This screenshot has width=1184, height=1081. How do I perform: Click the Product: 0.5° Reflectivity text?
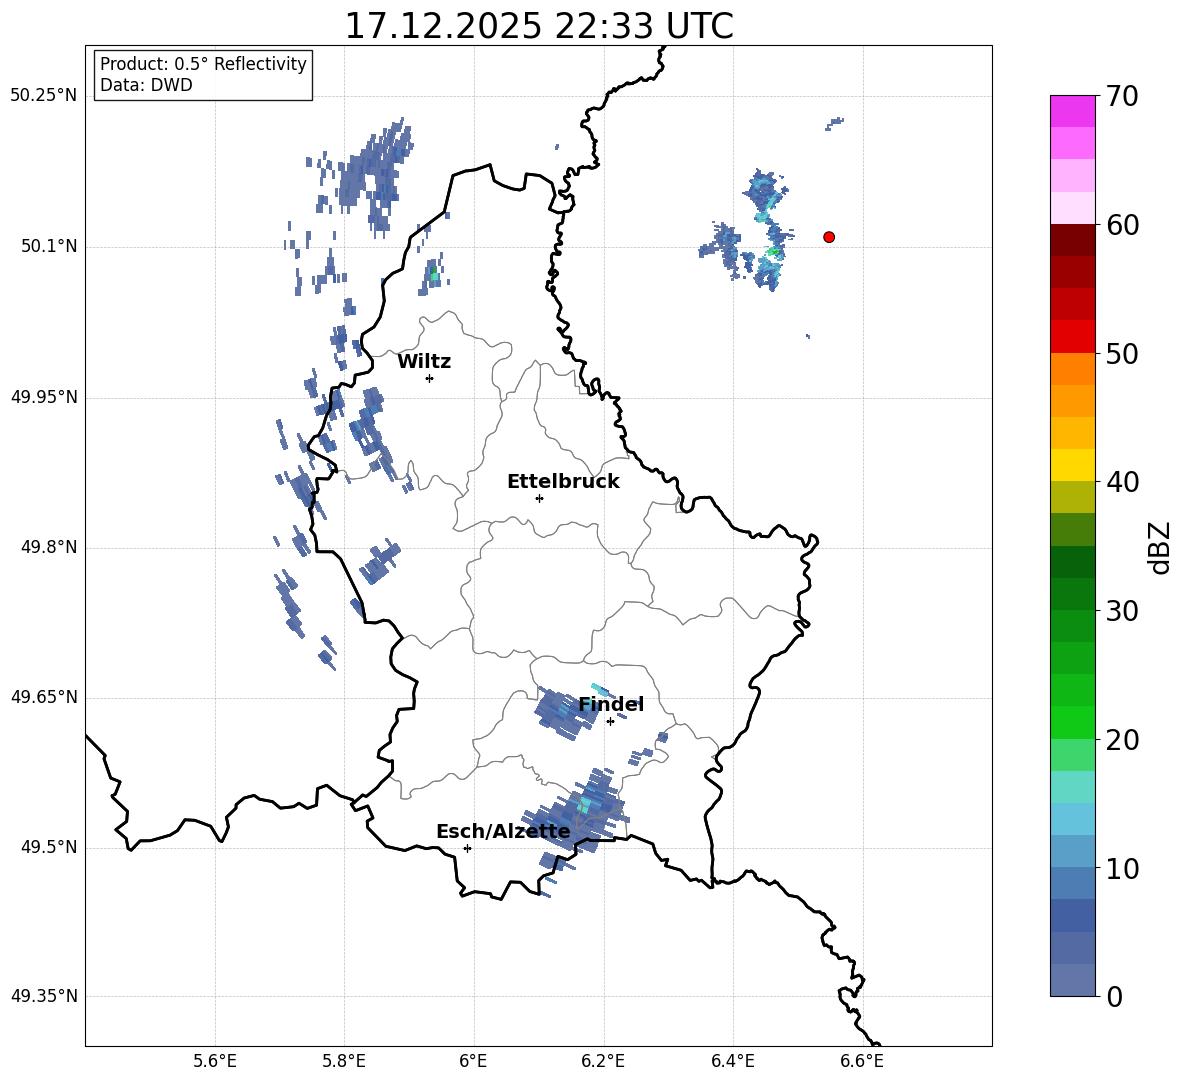point(203,64)
